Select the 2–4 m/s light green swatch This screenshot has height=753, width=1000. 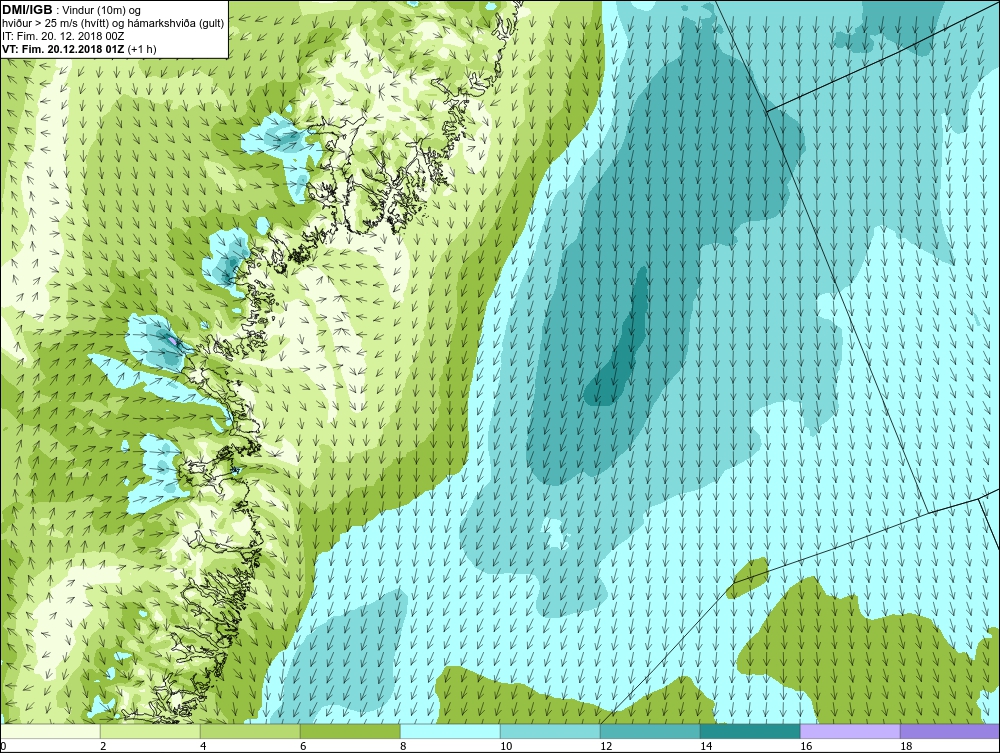(x=150, y=731)
